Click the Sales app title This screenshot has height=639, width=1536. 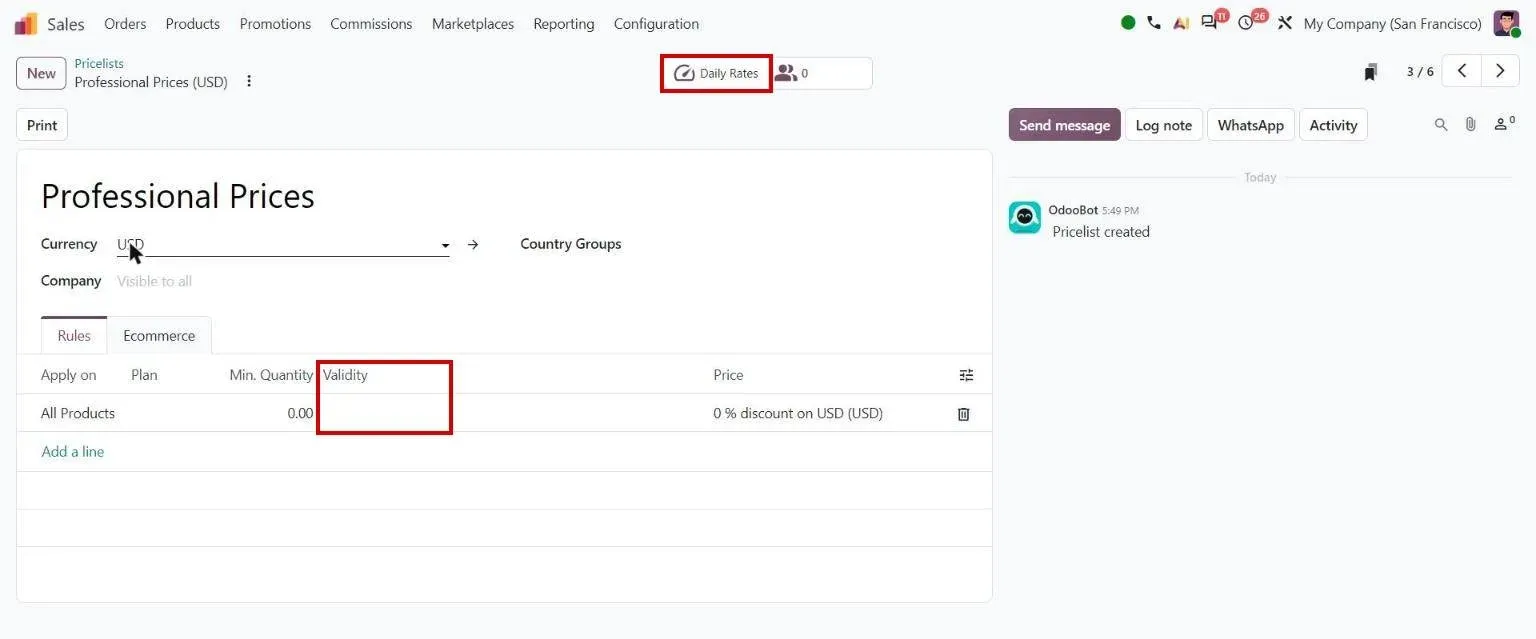click(66, 23)
